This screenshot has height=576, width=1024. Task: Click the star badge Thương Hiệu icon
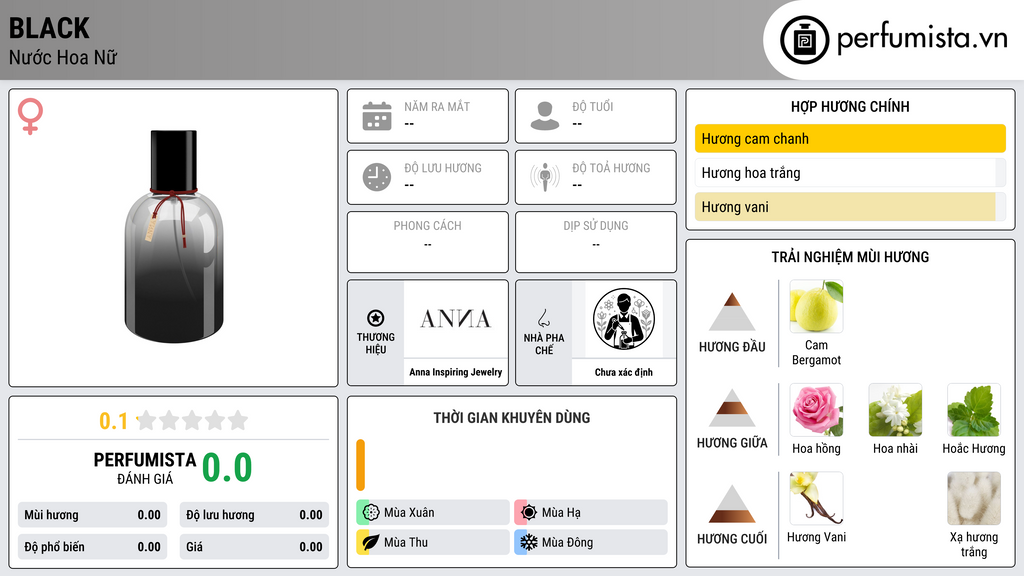376,318
